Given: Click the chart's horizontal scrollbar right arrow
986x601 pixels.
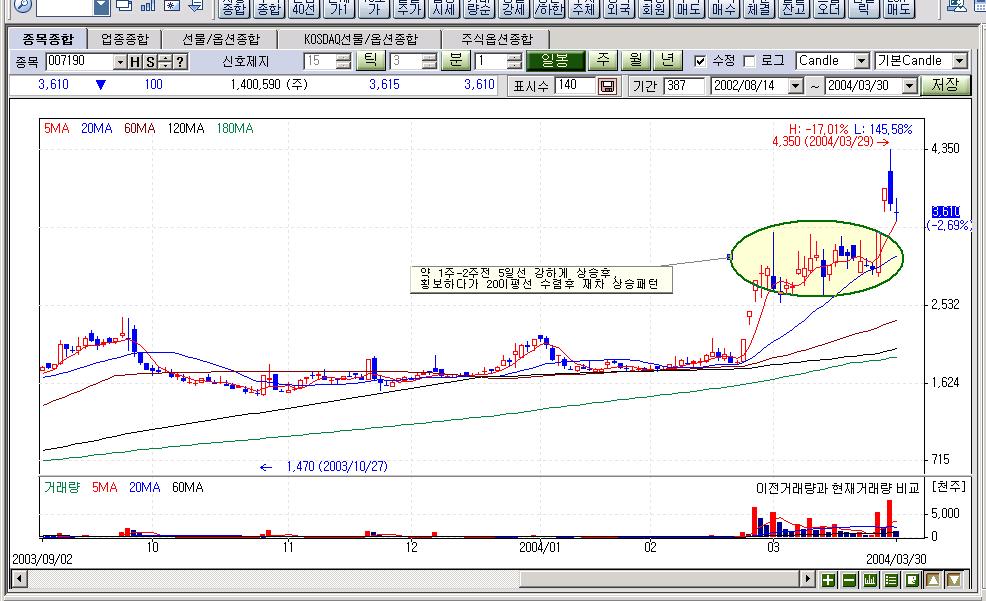Looking at the screenshot, I should click(x=808, y=580).
